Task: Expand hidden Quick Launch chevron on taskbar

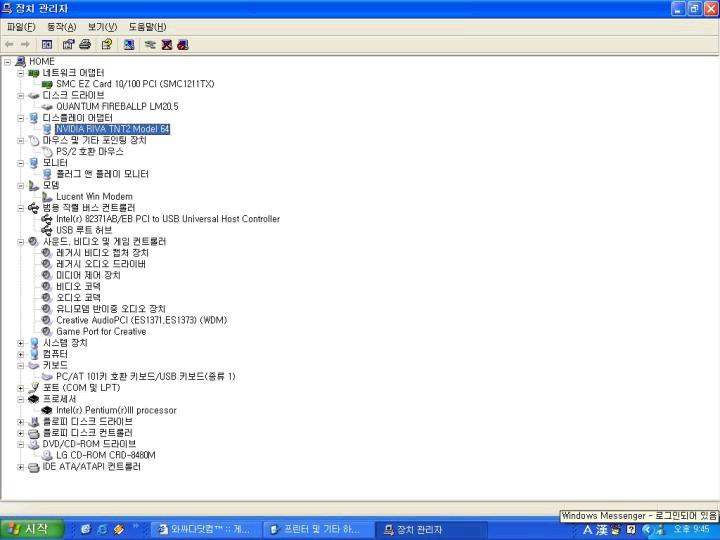Action: (135, 526)
